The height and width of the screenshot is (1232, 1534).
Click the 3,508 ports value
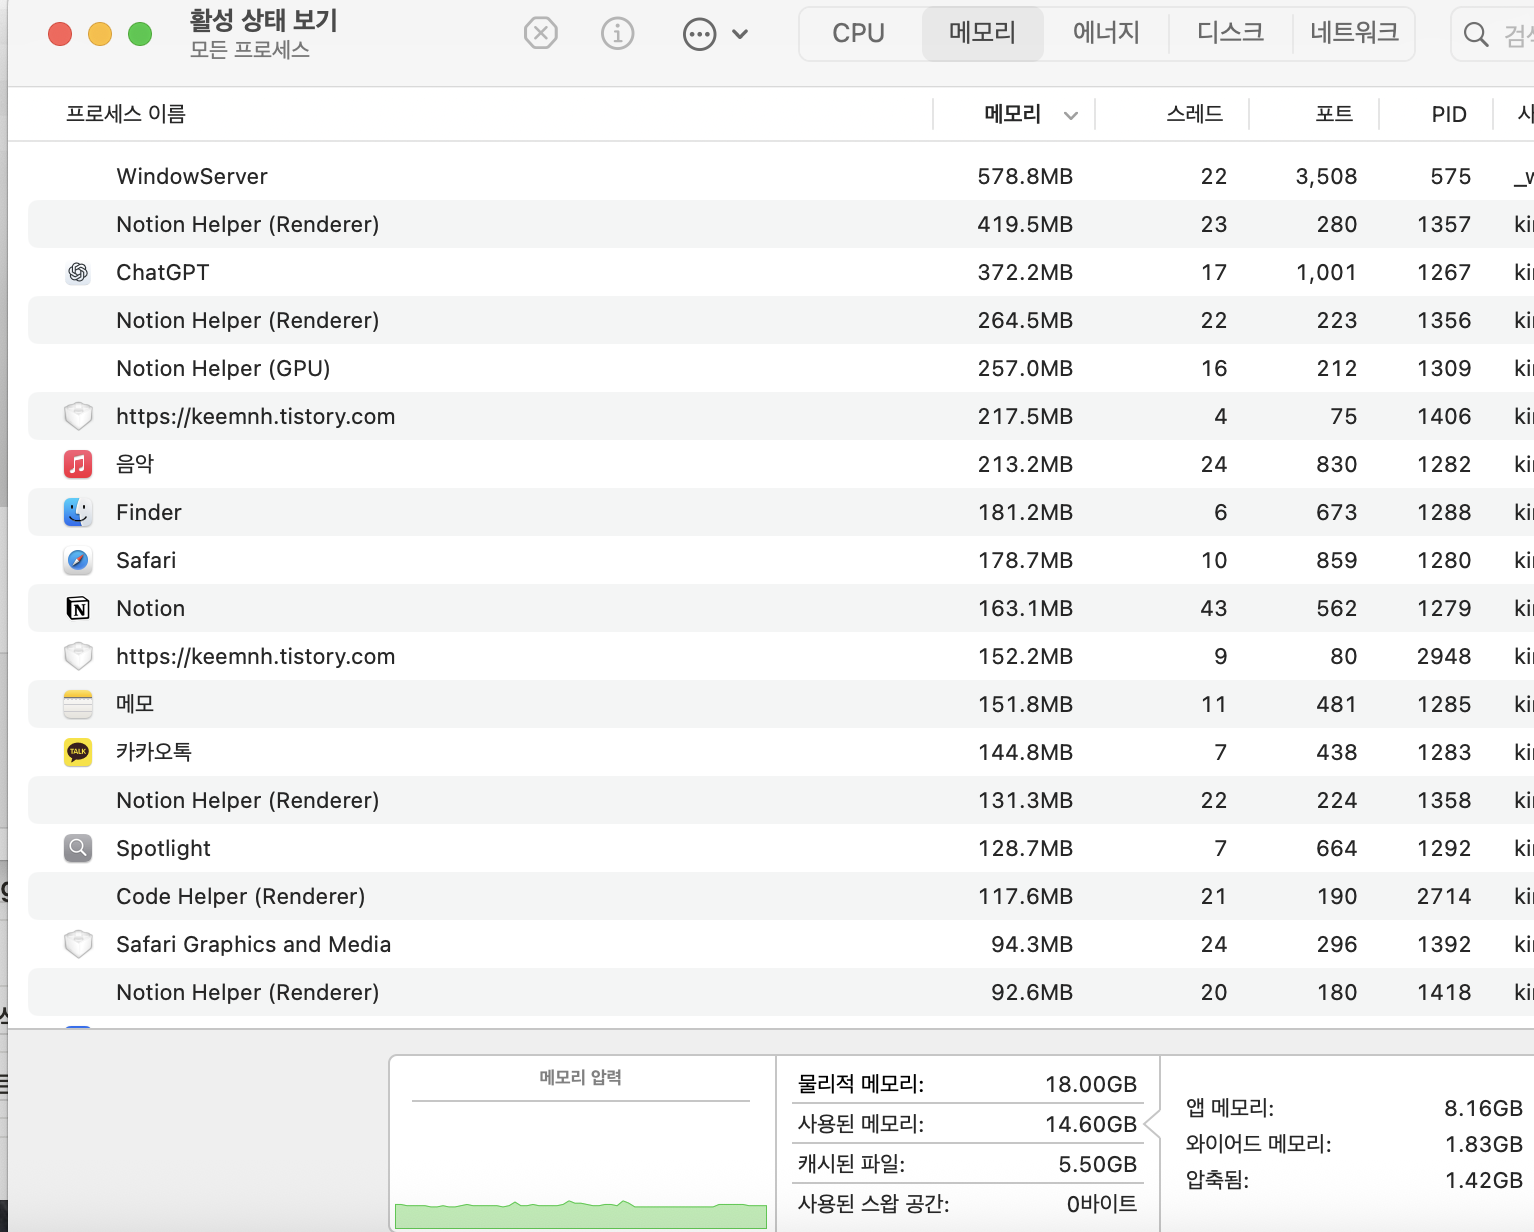1326,176
